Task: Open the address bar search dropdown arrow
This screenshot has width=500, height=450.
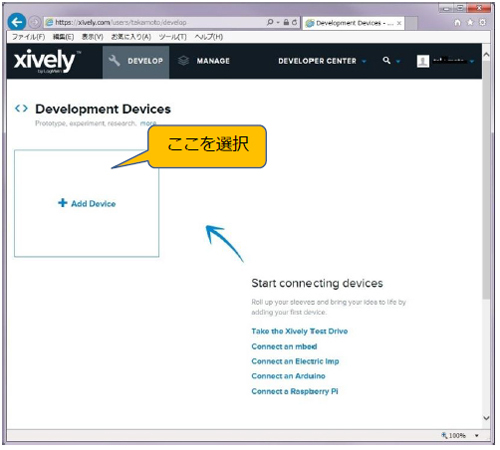Action: (278, 23)
